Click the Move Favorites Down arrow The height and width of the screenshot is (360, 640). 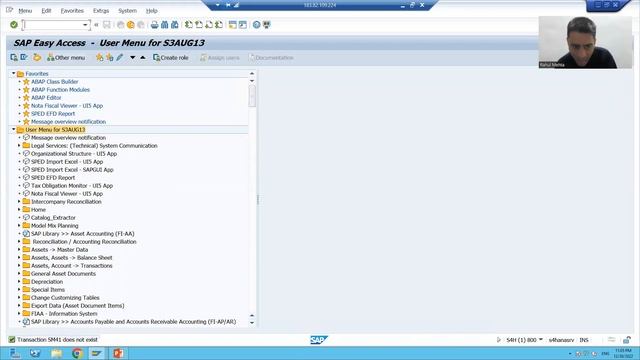(x=133, y=58)
